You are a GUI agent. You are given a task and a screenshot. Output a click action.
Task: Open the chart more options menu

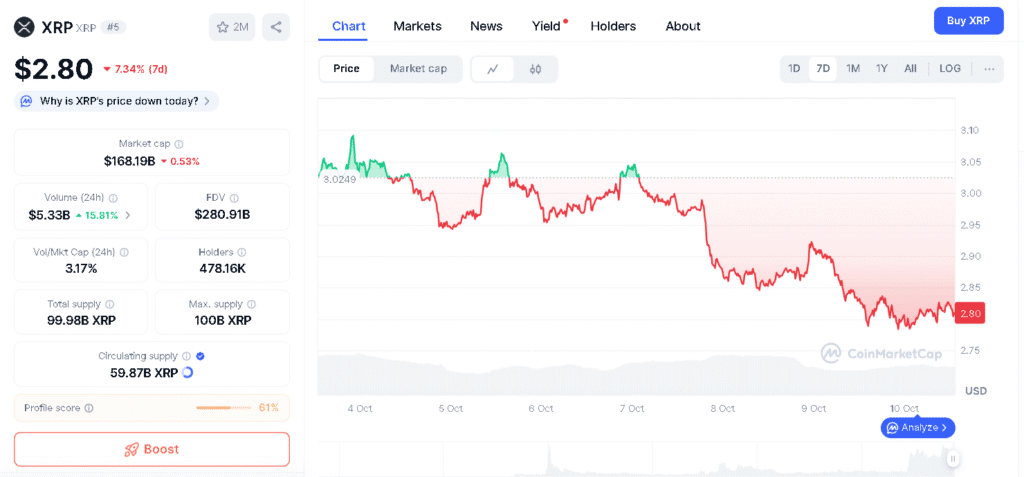pyautogui.click(x=989, y=69)
